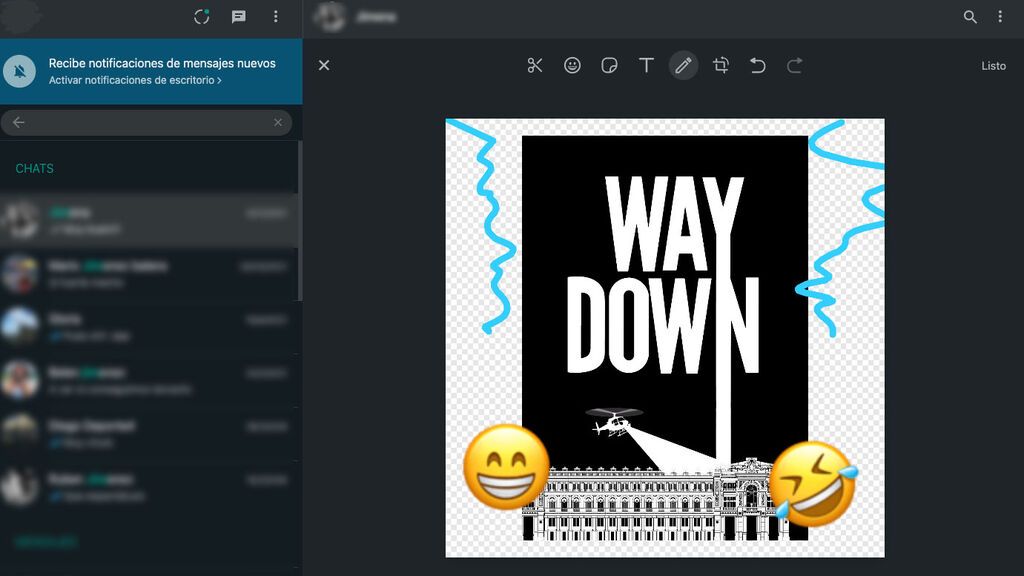The width and height of the screenshot is (1024, 576).
Task: Open the Diego chat row
Action: [149, 434]
